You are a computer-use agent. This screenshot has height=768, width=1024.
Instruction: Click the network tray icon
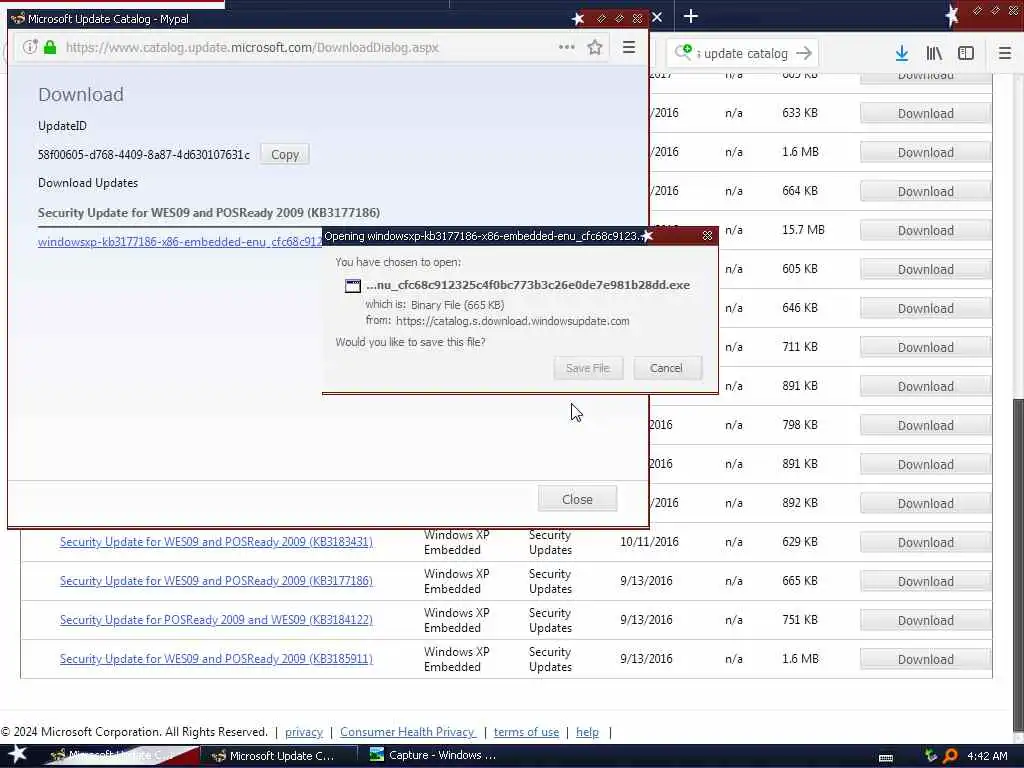coord(931,756)
